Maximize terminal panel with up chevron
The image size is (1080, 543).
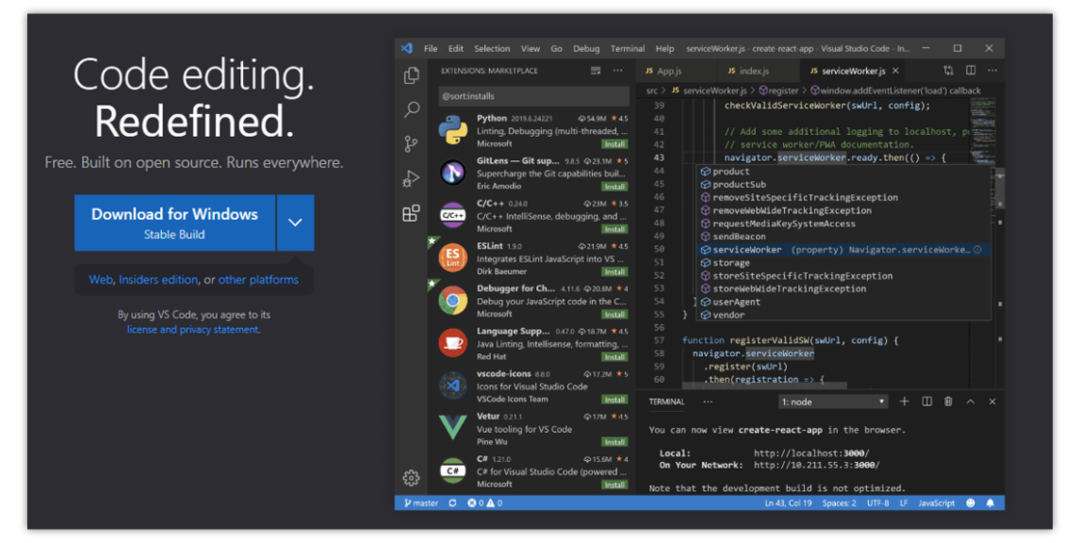(970, 401)
